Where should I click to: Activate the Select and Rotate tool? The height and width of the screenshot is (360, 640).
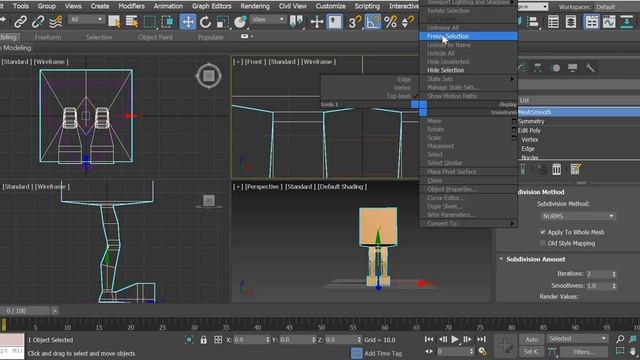pyautogui.click(x=205, y=22)
